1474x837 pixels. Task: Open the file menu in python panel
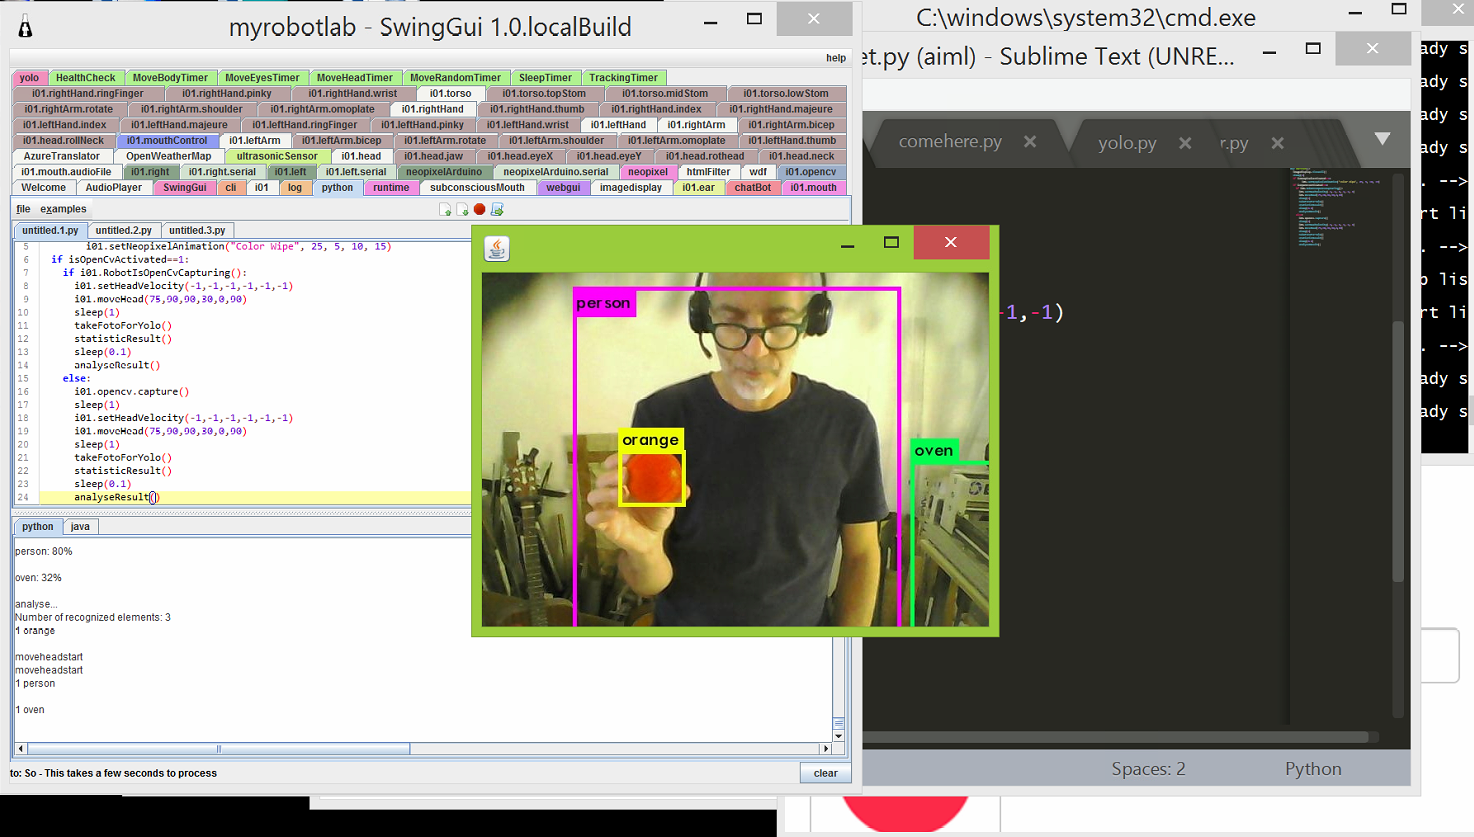[23, 209]
